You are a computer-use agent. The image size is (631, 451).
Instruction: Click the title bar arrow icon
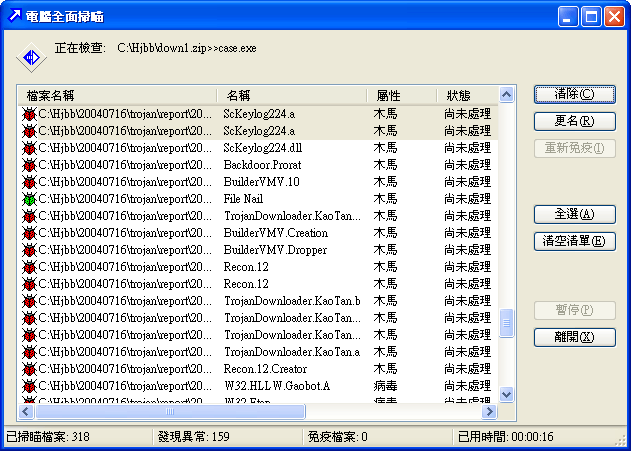(x=15, y=17)
